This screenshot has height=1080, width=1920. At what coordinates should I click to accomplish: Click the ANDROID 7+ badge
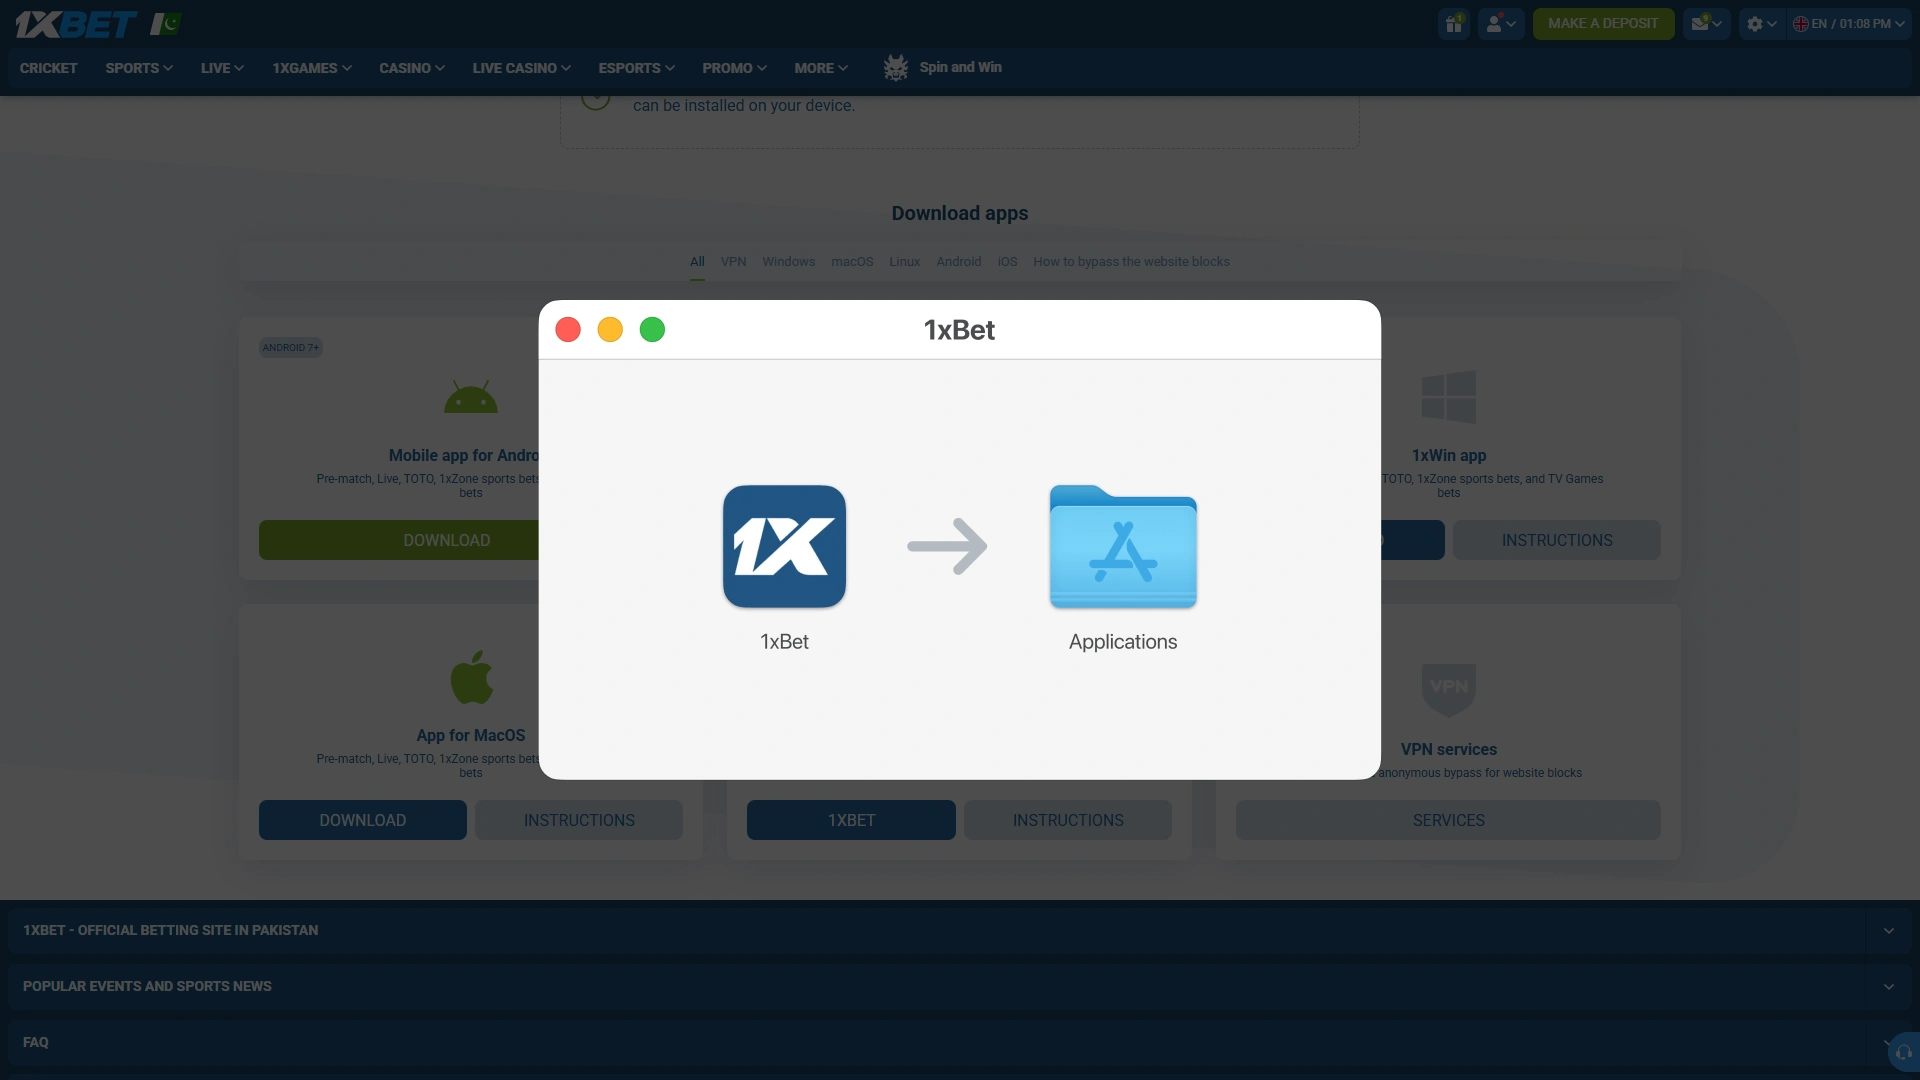point(291,348)
